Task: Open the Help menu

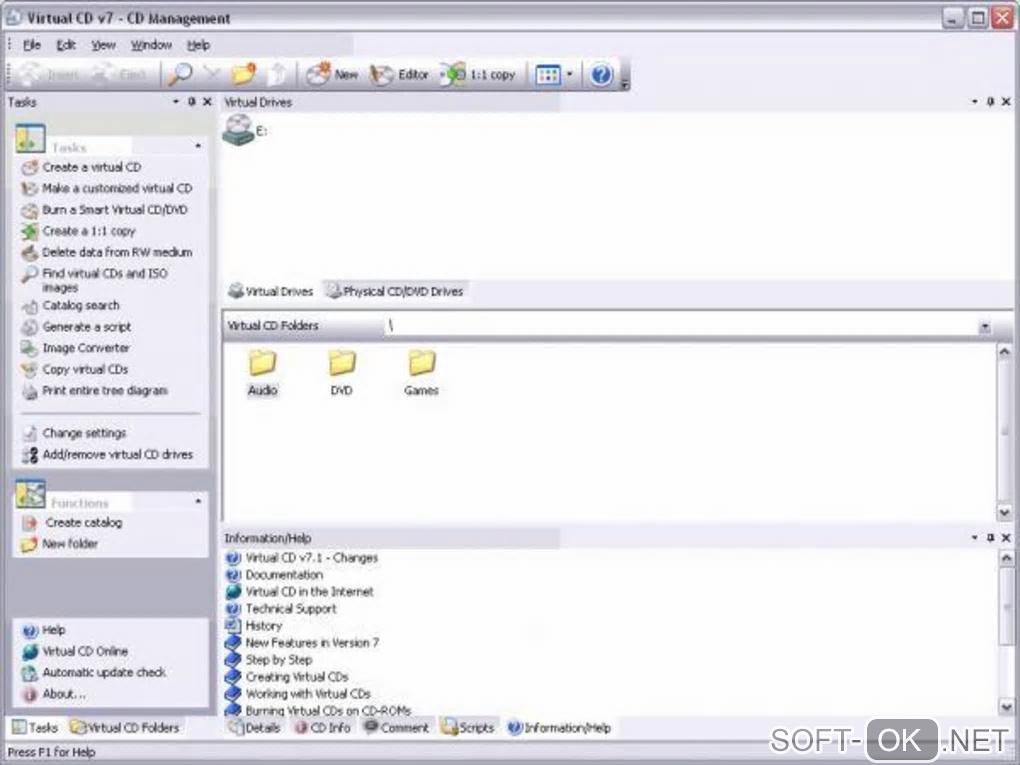Action: tap(198, 45)
